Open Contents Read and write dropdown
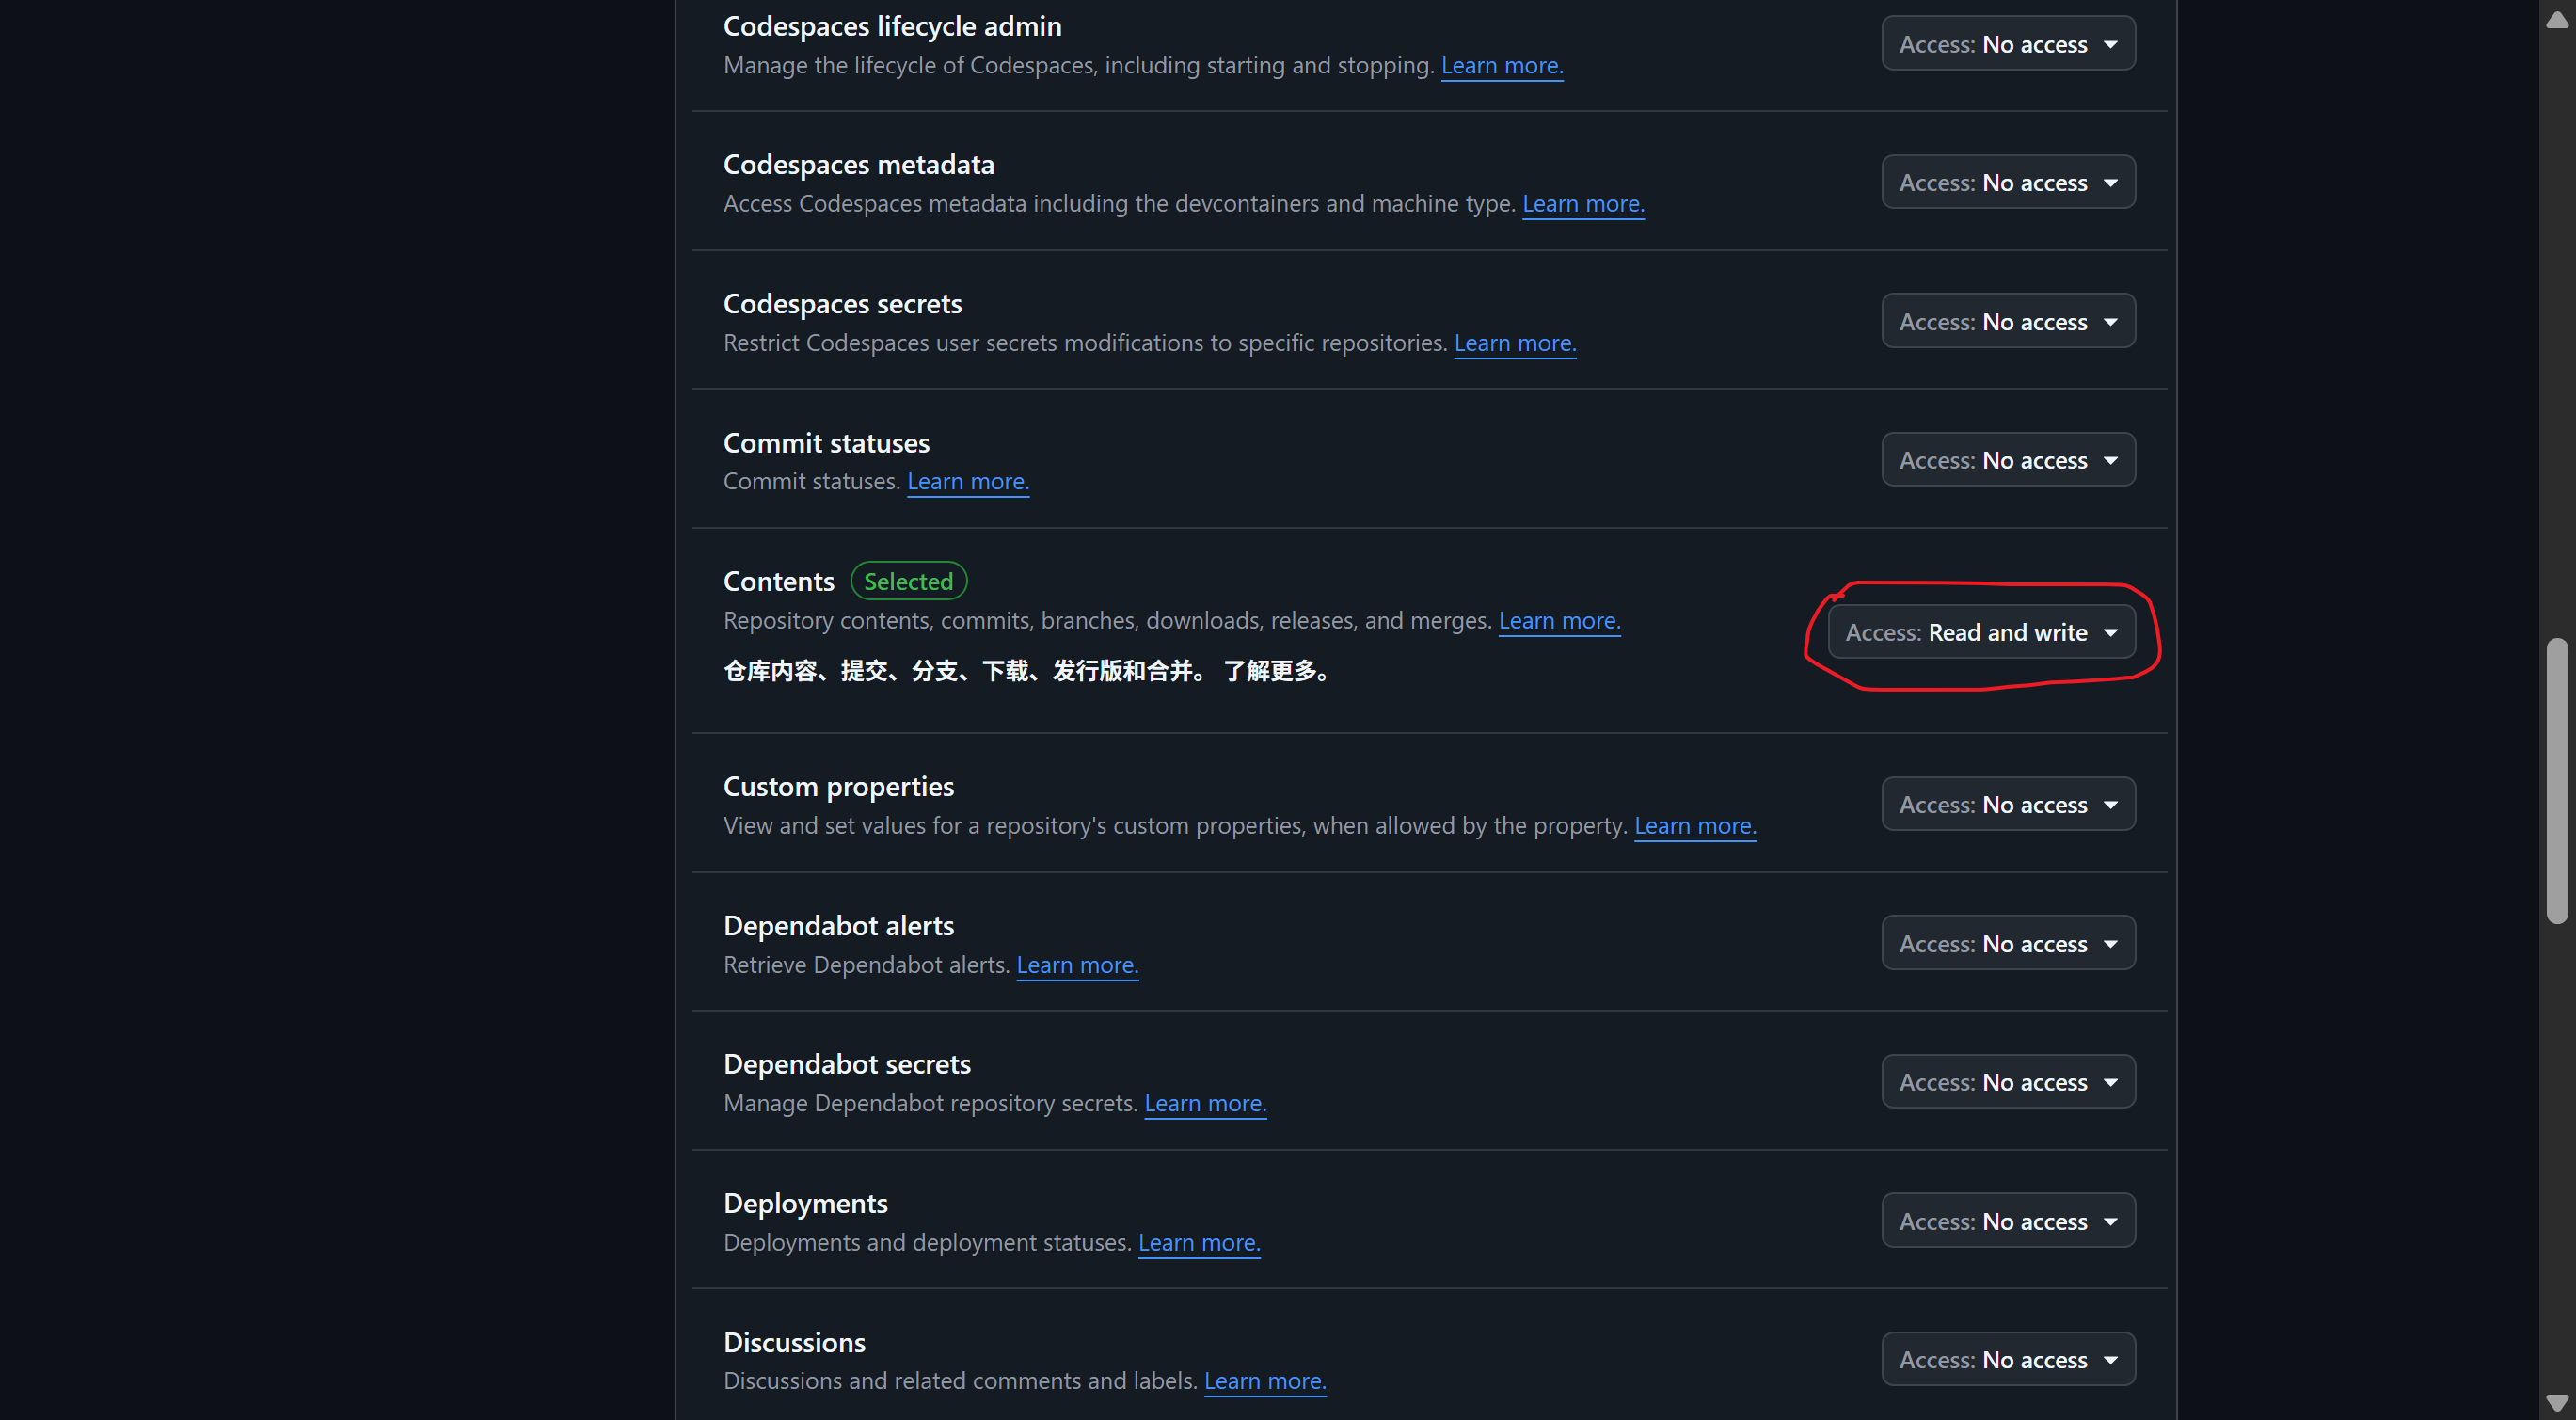Image resolution: width=2576 pixels, height=1420 pixels. (1980, 632)
